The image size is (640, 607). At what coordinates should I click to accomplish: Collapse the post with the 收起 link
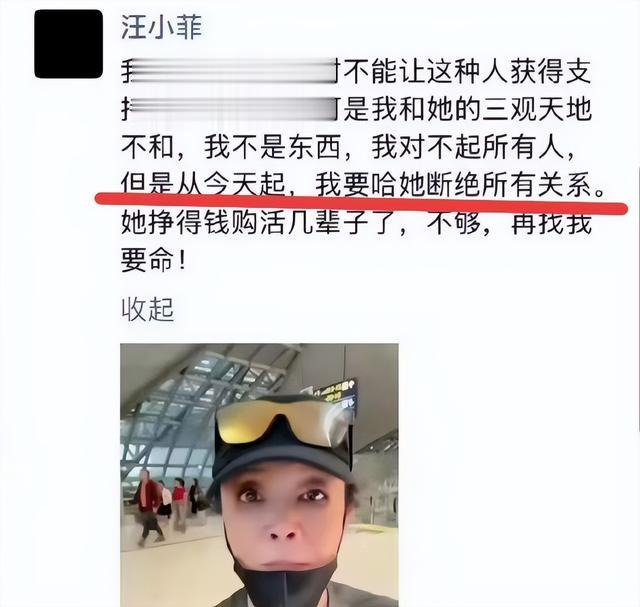click(147, 309)
